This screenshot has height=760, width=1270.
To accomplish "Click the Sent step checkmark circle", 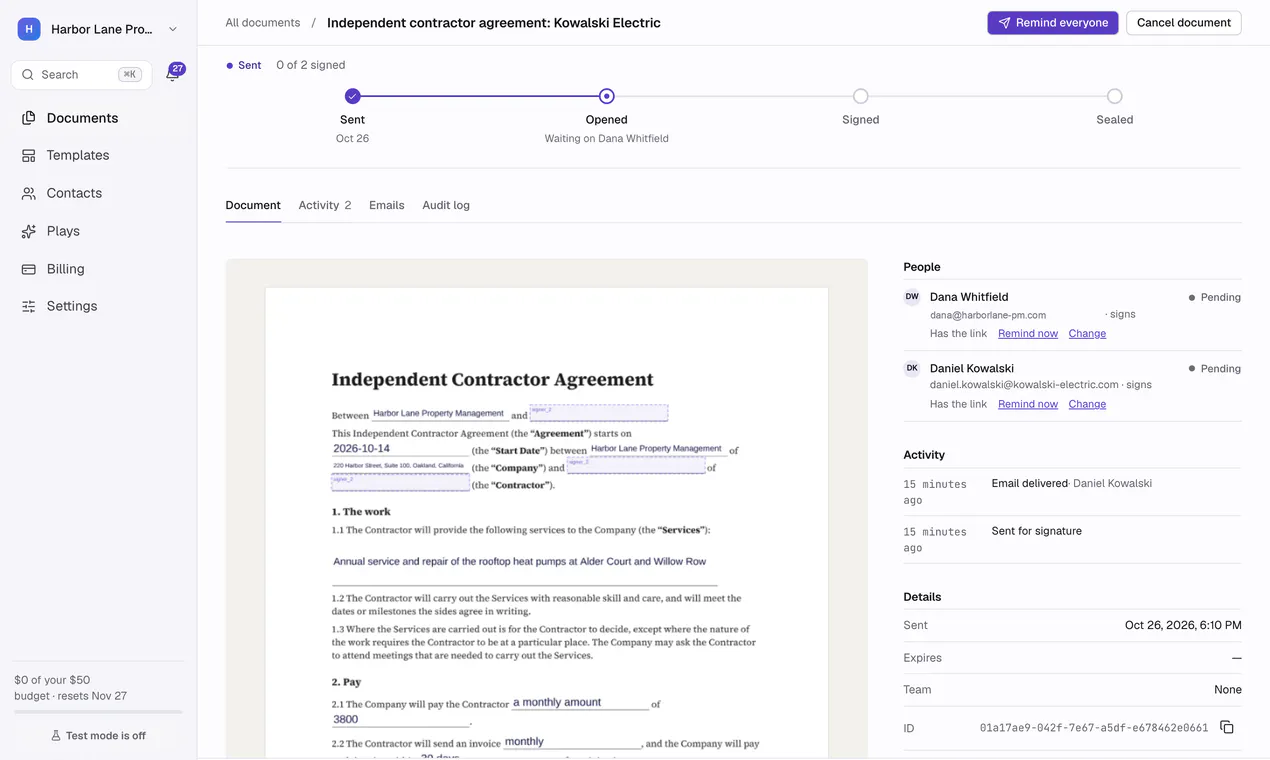I will coord(352,96).
